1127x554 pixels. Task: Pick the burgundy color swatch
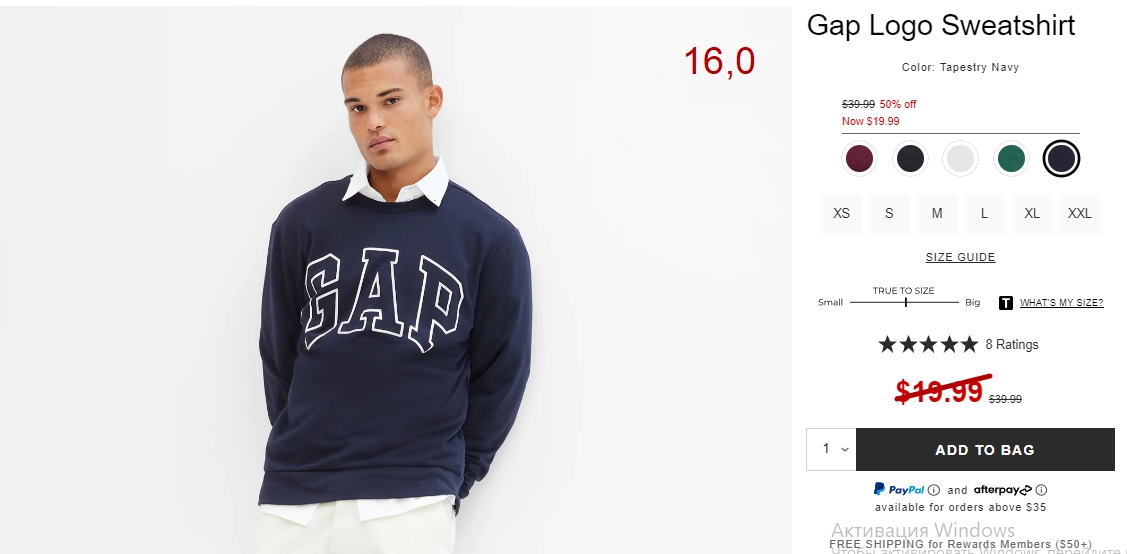(x=859, y=158)
